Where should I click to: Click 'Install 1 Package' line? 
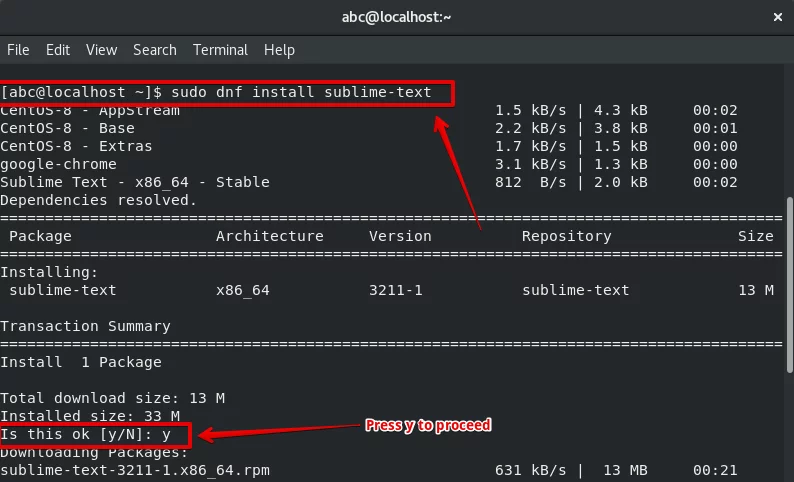point(81,363)
